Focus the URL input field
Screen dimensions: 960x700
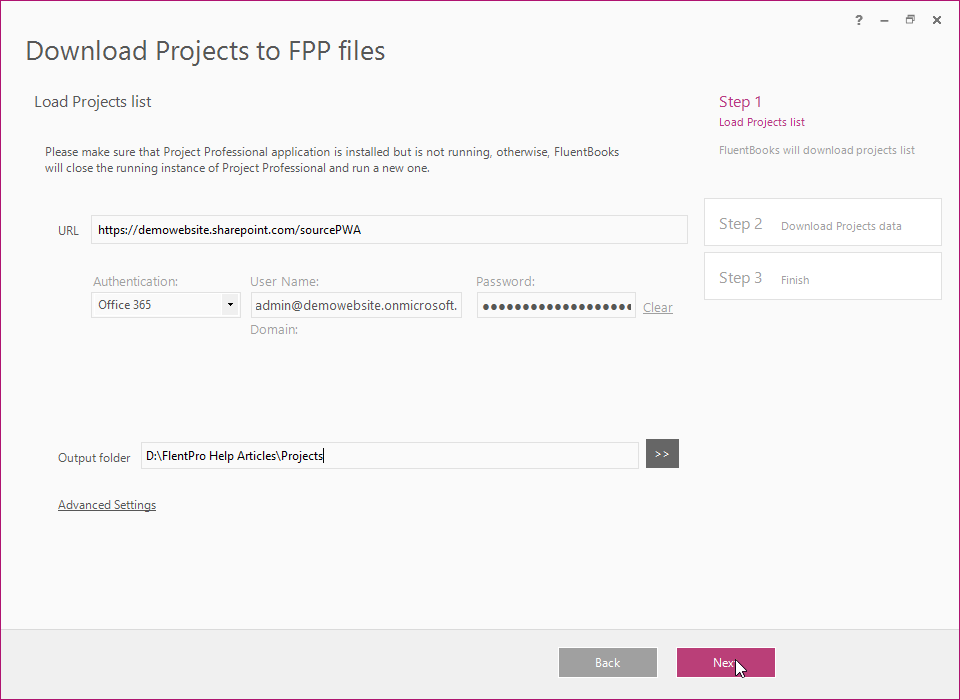[x=389, y=230]
